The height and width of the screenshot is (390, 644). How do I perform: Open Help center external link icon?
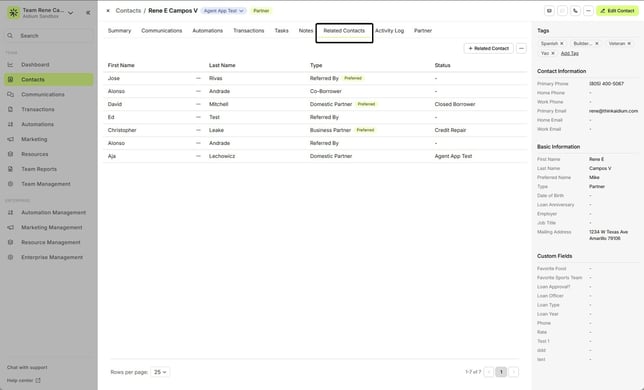(38, 380)
